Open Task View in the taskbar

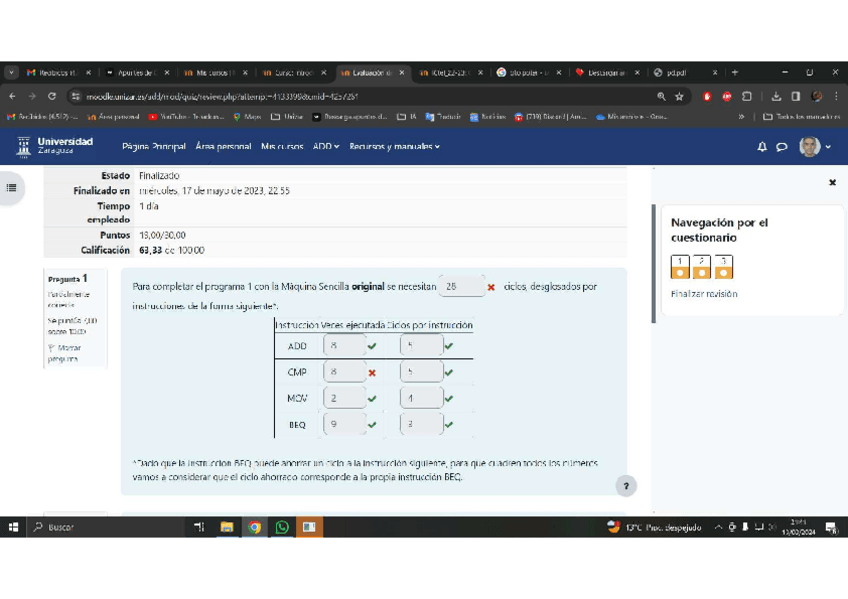click(199, 527)
